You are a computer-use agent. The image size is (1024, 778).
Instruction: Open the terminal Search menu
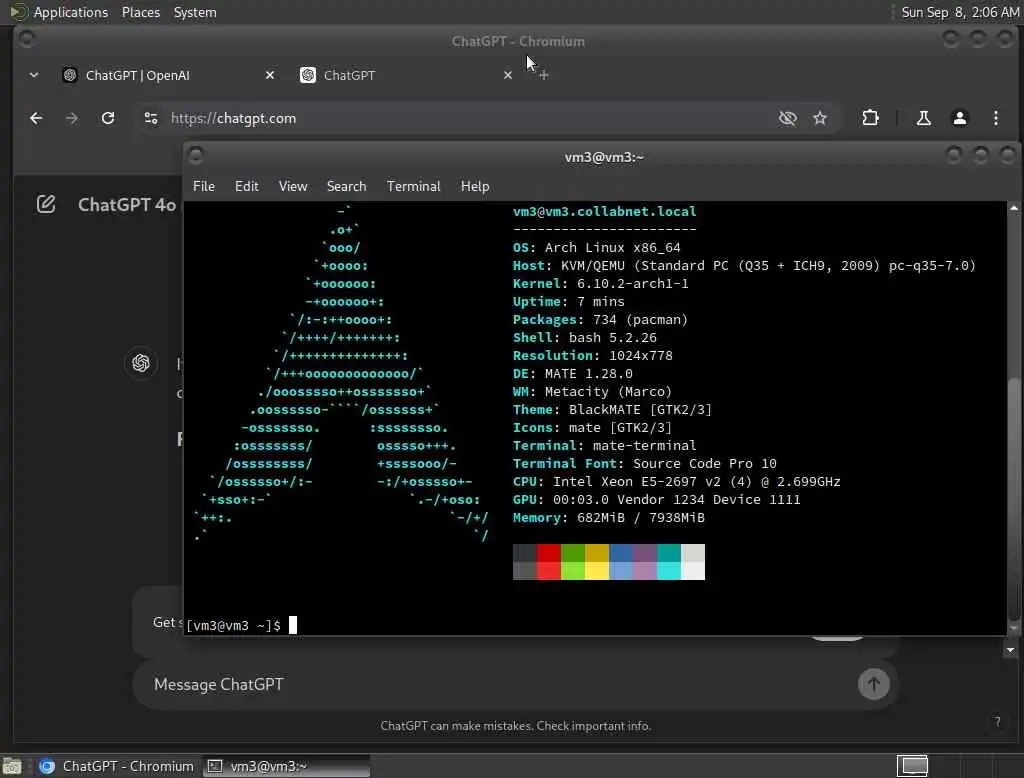(x=346, y=186)
